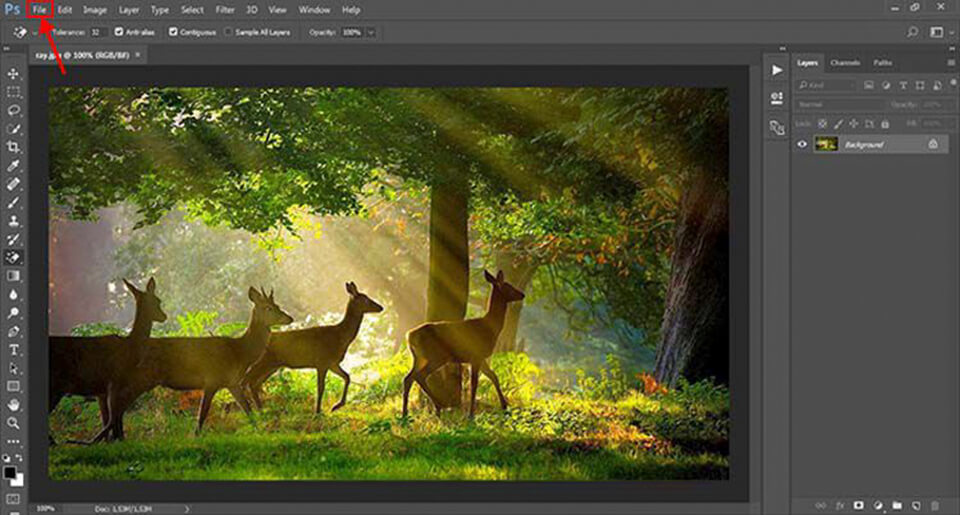
Task: Toggle Lock transparent pixels
Action: pyautogui.click(x=823, y=124)
